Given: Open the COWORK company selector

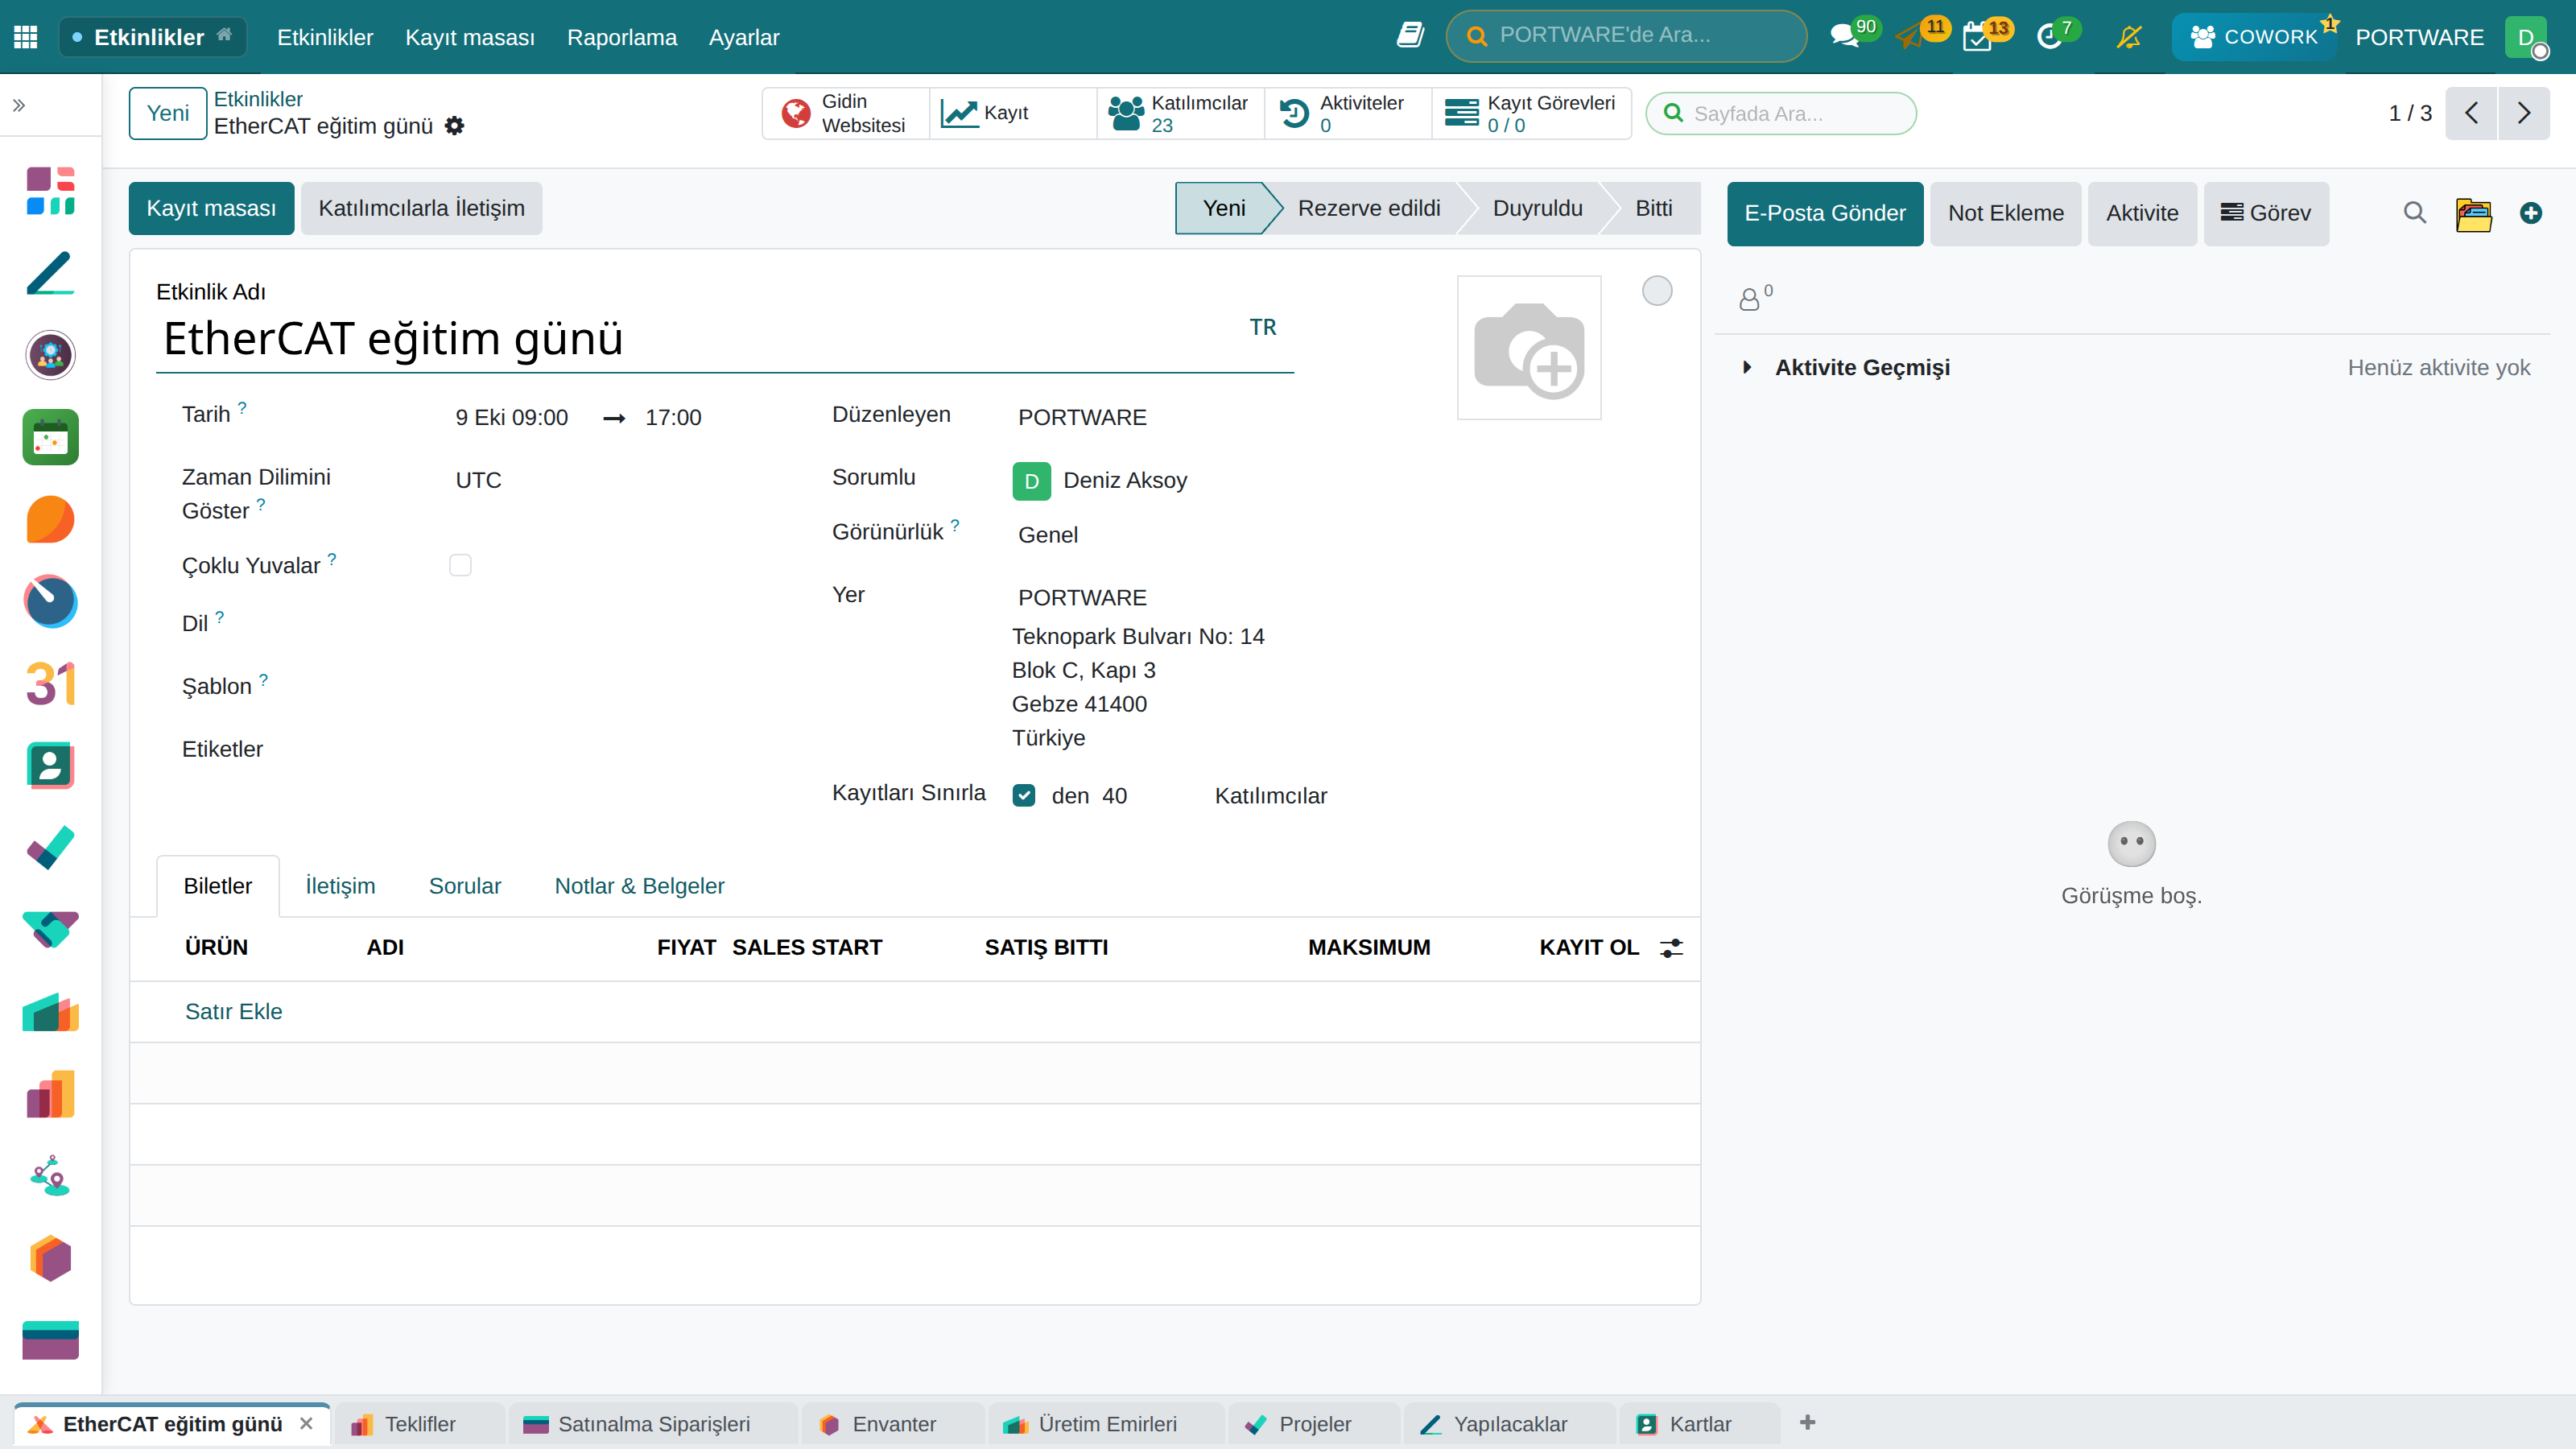Looking at the screenshot, I should pos(2254,37).
